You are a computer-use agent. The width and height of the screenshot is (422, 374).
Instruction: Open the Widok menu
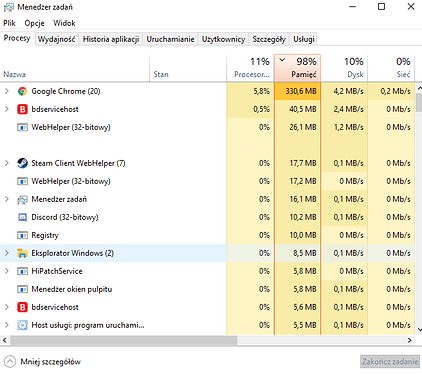(x=64, y=23)
